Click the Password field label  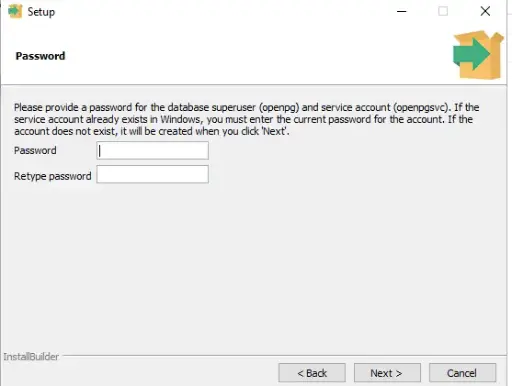[35, 150]
